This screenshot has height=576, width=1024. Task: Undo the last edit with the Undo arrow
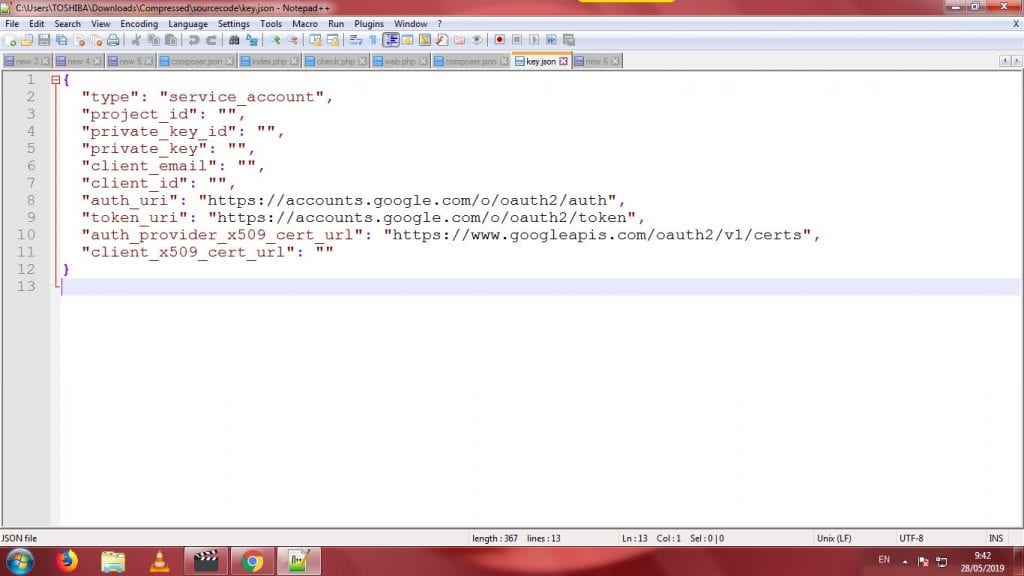tap(193, 40)
